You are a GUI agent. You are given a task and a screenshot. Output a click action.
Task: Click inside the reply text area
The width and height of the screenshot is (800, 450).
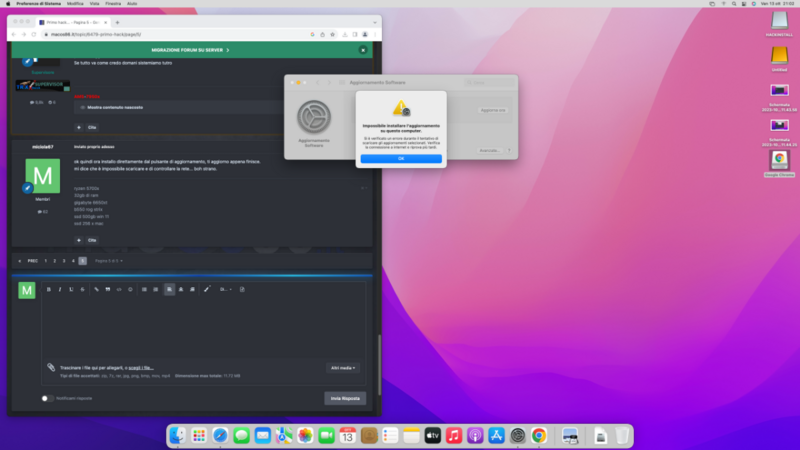203,327
